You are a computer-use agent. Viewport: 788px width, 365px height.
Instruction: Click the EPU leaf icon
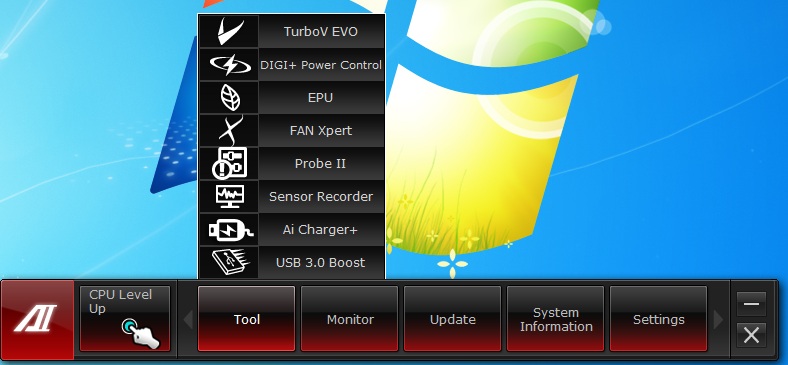click(229, 98)
